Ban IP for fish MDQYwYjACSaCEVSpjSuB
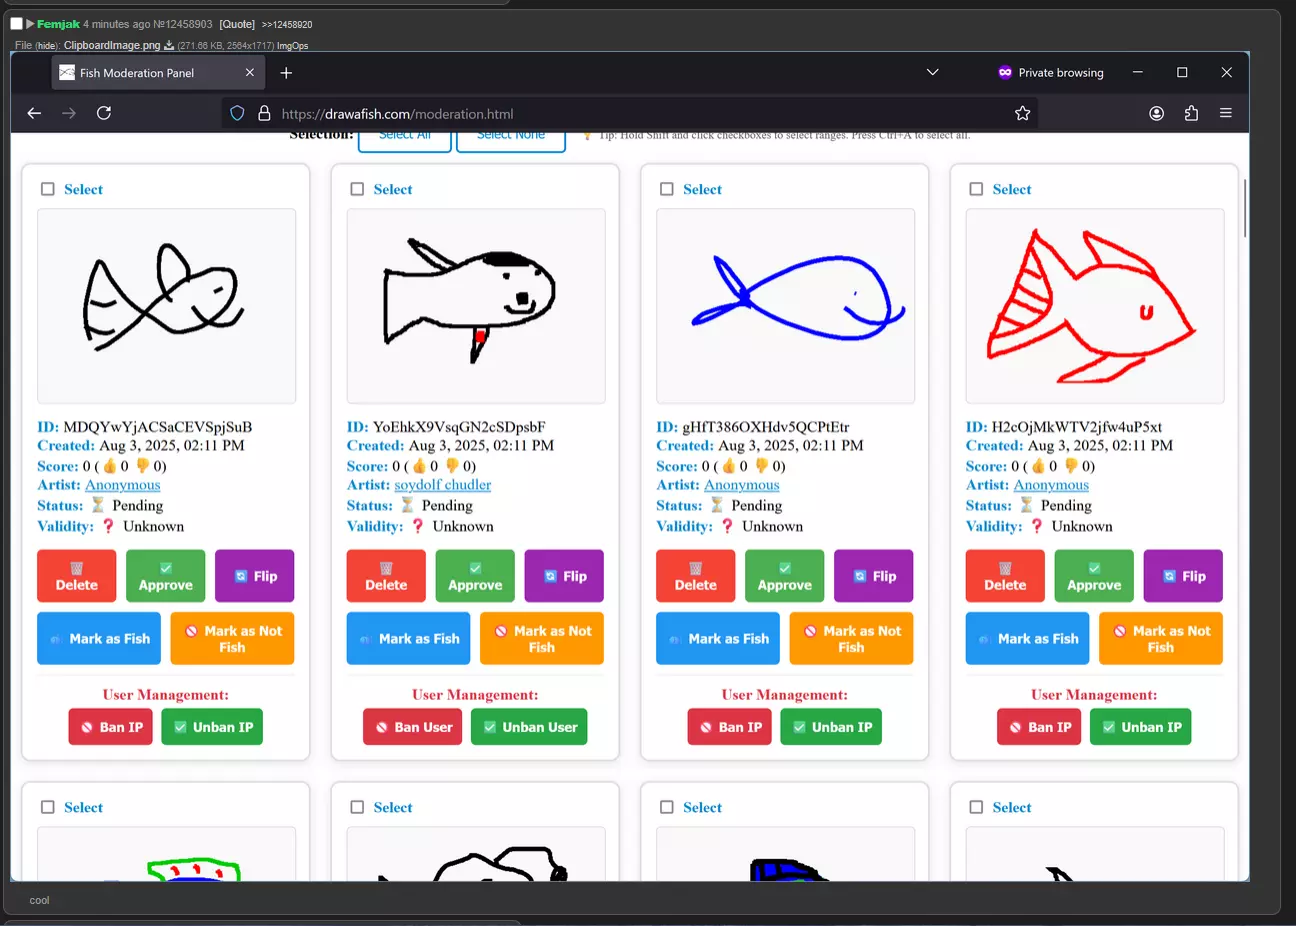The image size is (1296, 926). (111, 727)
